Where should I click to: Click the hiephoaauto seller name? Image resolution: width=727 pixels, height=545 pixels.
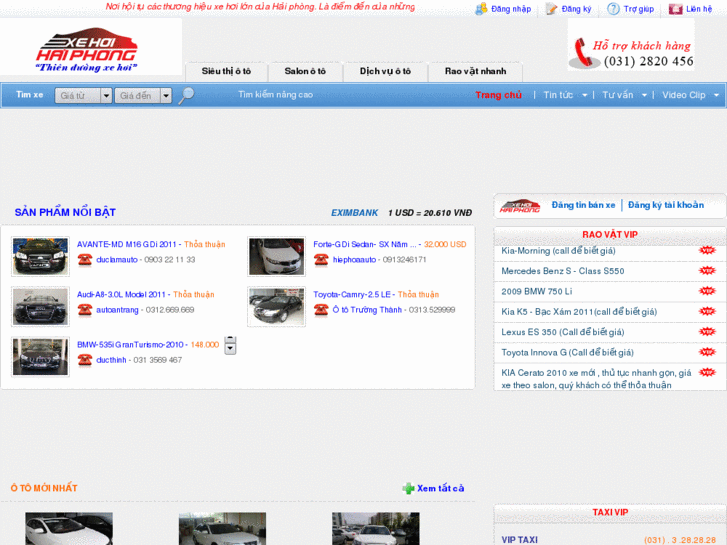coord(354,260)
